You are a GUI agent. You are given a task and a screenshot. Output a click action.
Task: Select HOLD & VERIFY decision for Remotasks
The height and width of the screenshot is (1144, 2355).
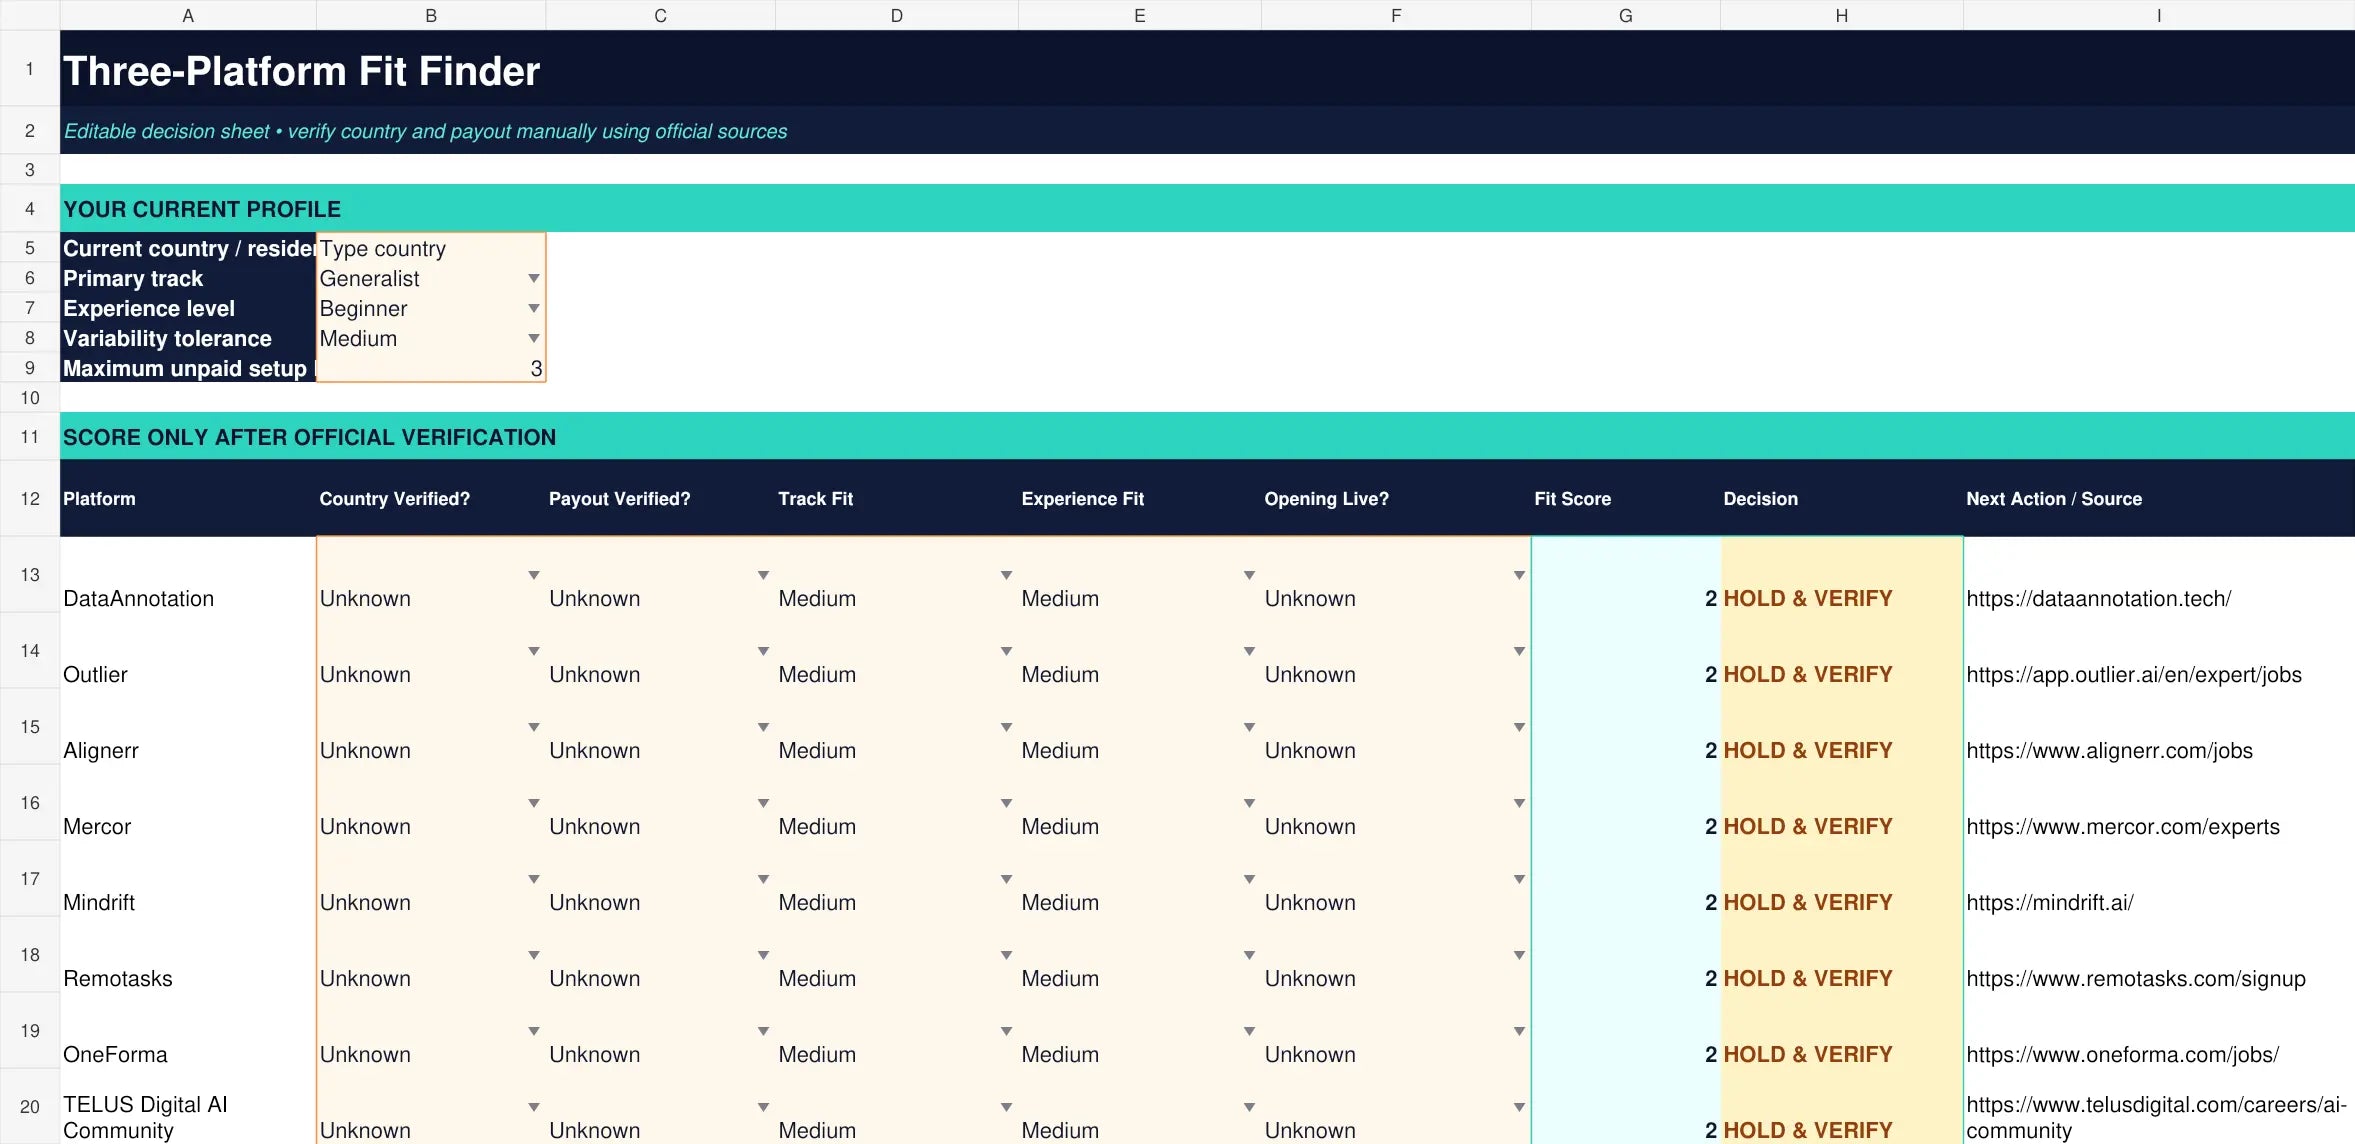coord(1842,955)
